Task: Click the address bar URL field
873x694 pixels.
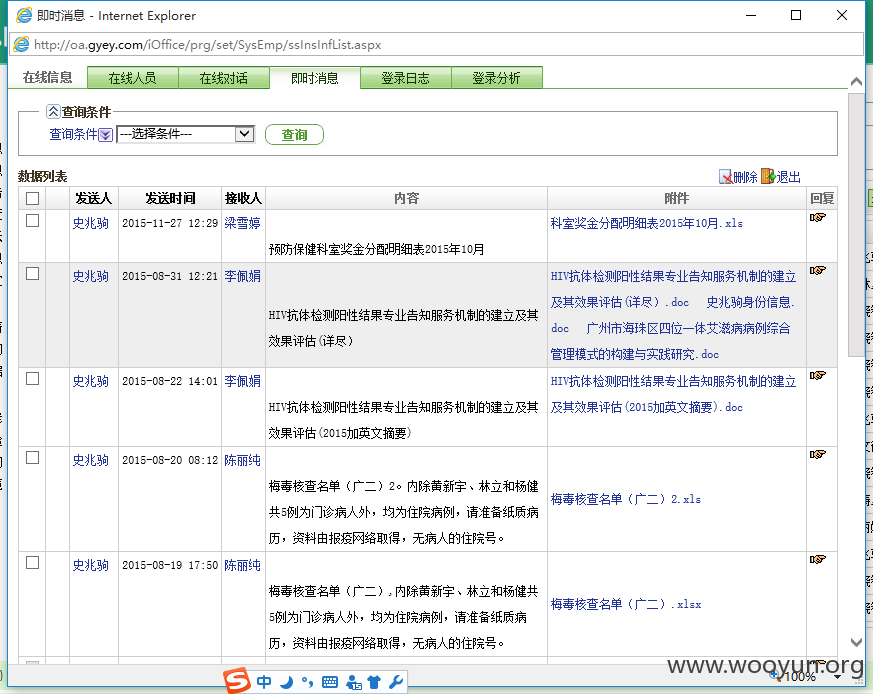Action: 436,45
